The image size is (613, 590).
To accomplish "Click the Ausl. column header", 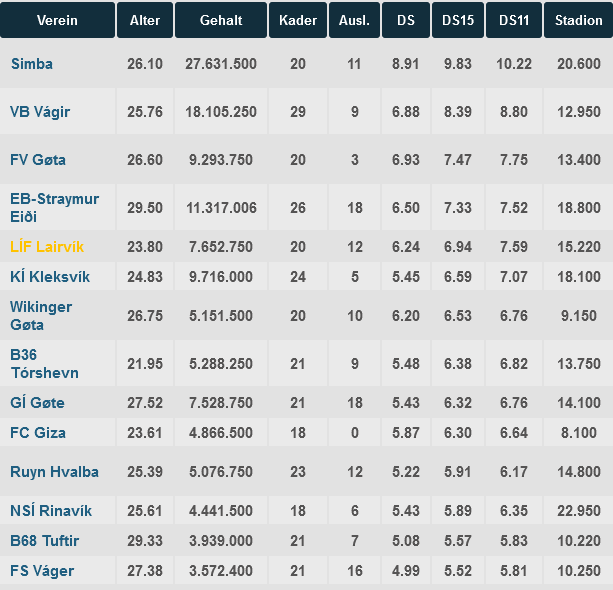I will (x=355, y=20).
